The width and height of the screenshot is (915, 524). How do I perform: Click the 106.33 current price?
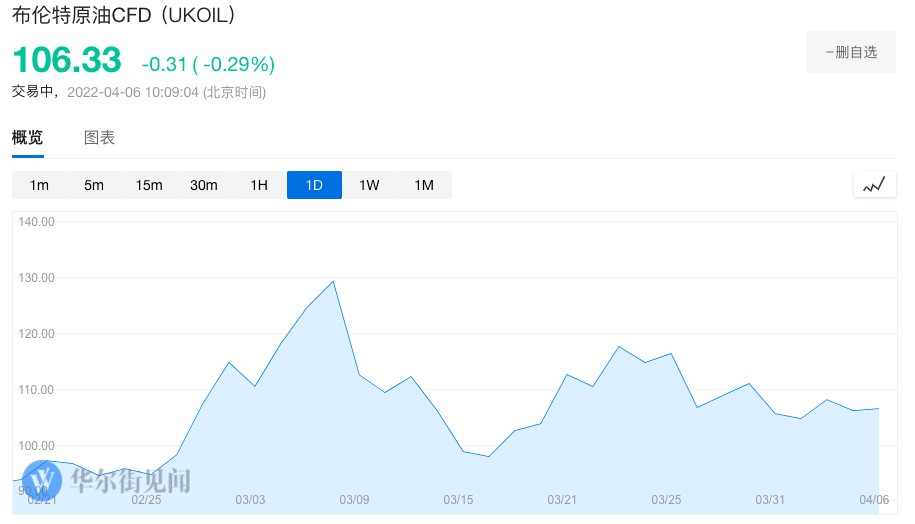67,60
